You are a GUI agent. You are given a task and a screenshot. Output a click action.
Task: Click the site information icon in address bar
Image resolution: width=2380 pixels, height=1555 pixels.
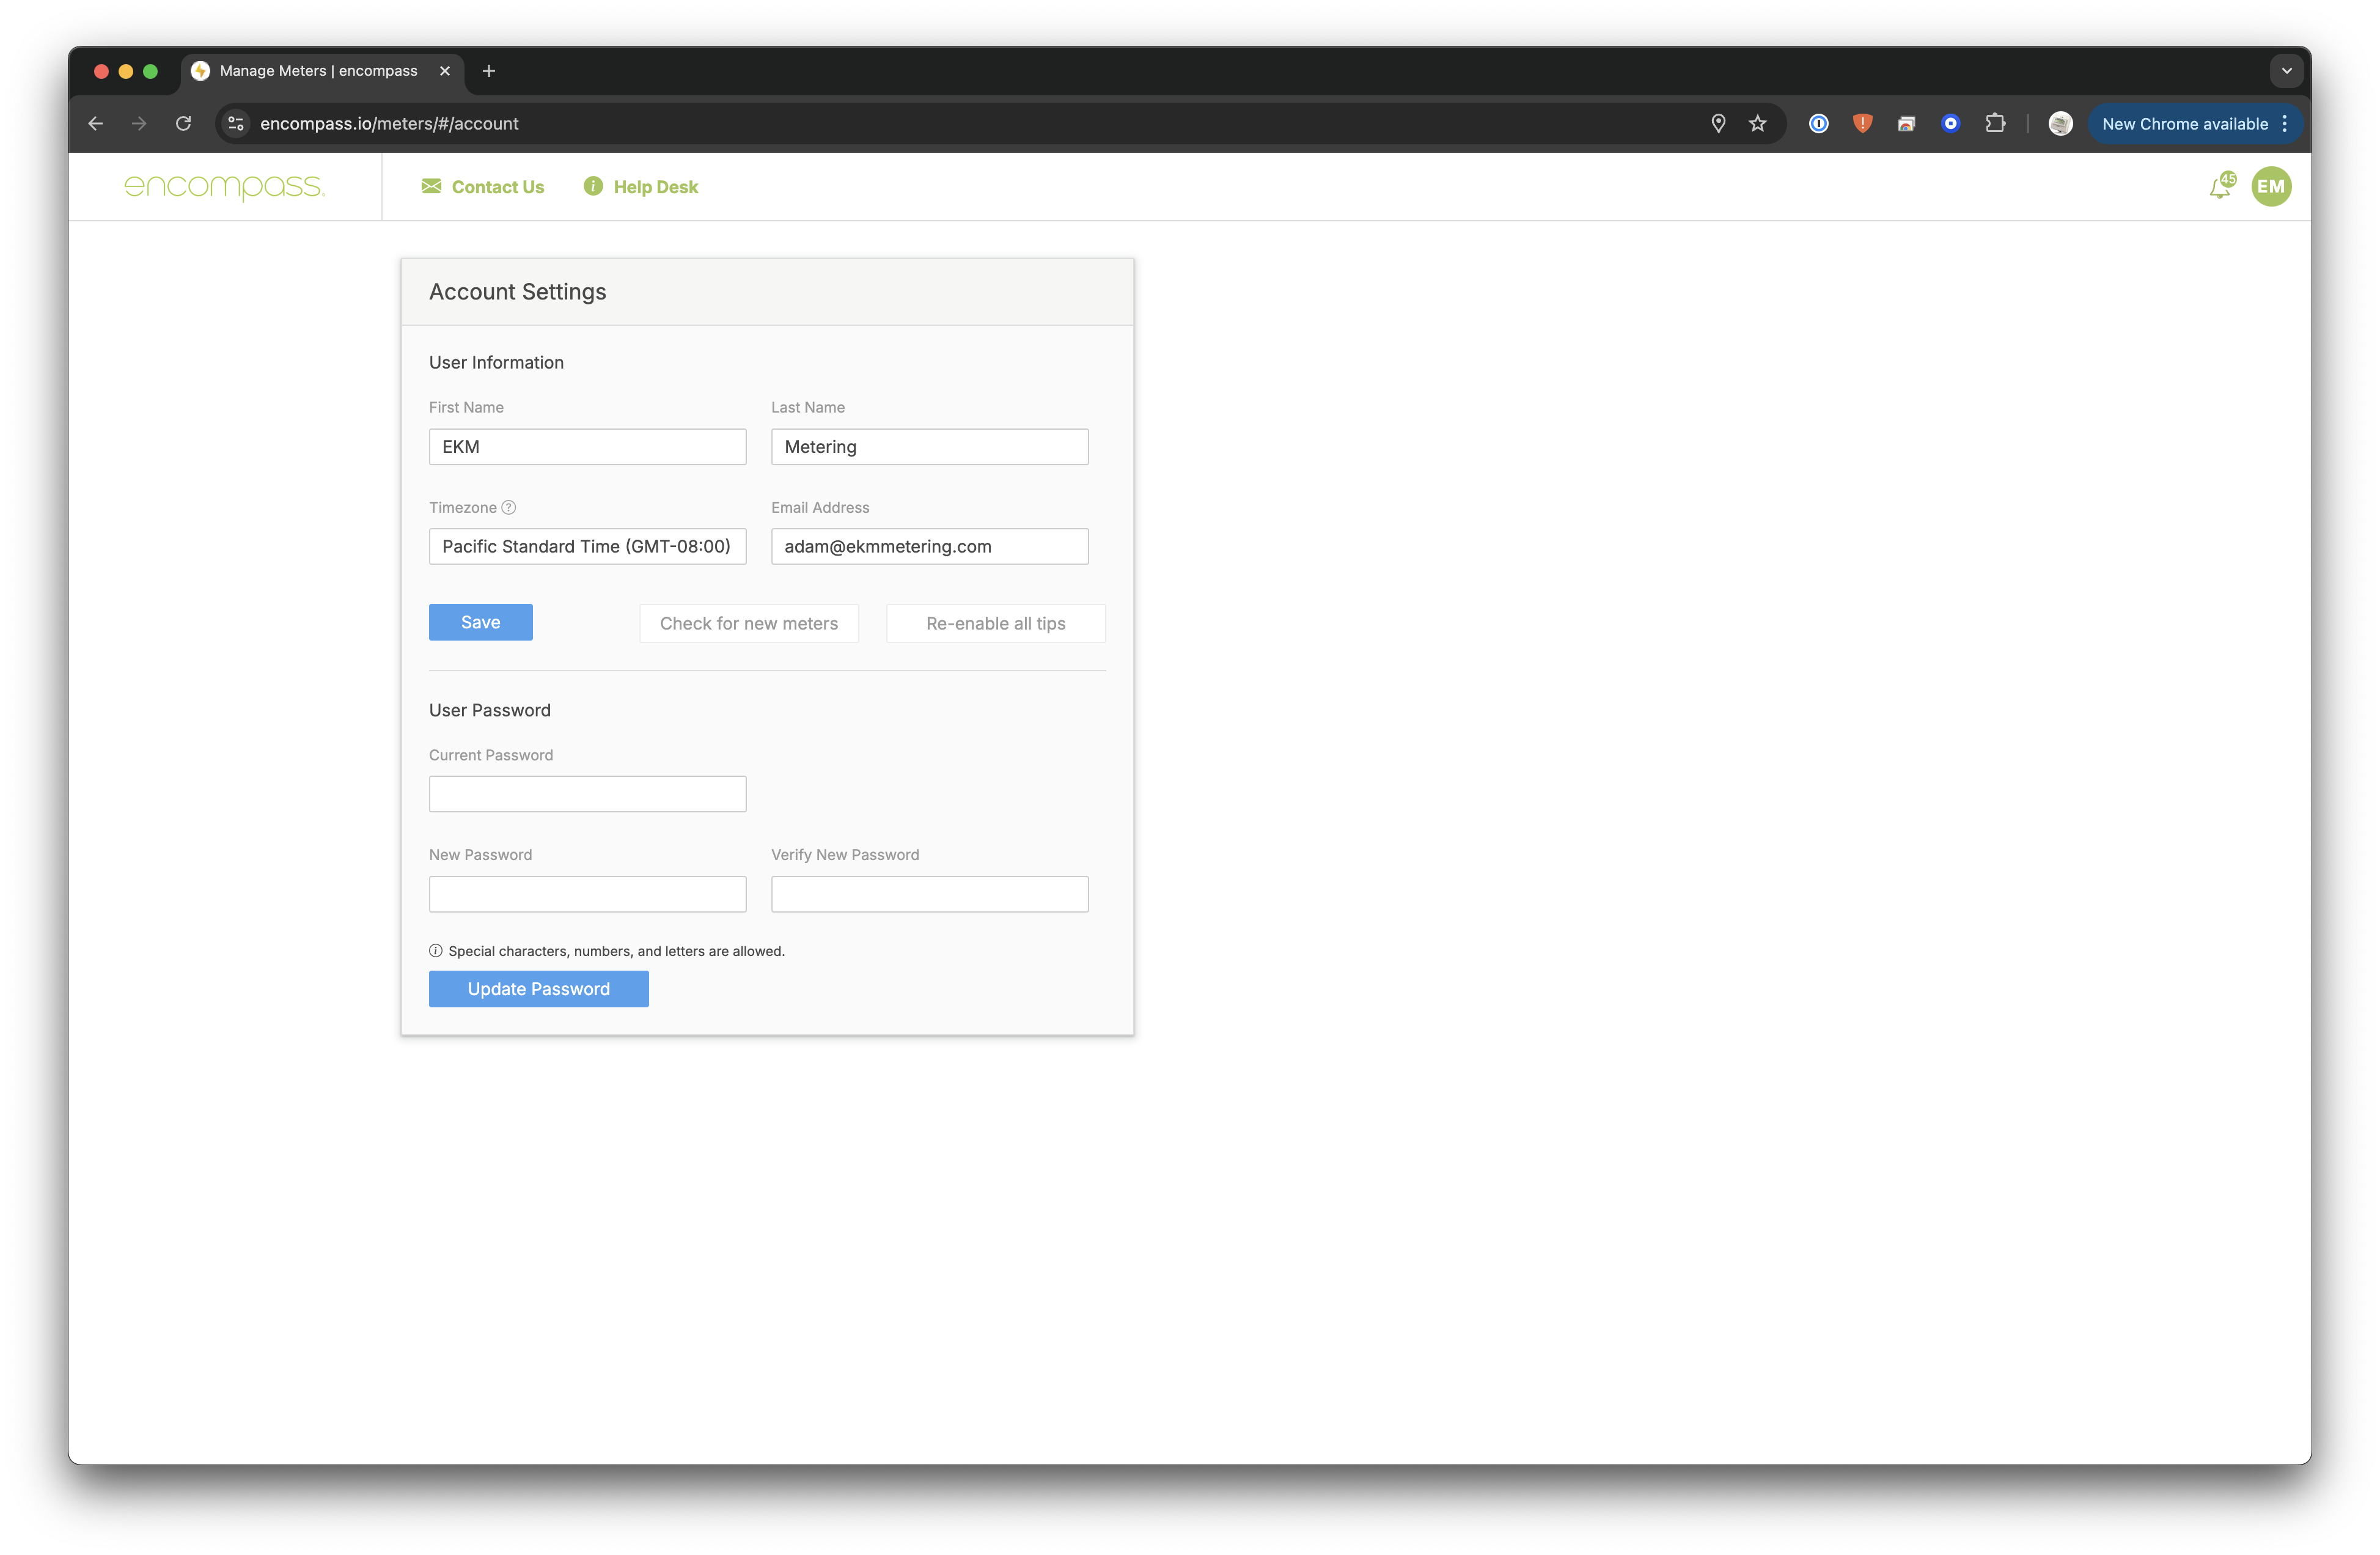(236, 124)
